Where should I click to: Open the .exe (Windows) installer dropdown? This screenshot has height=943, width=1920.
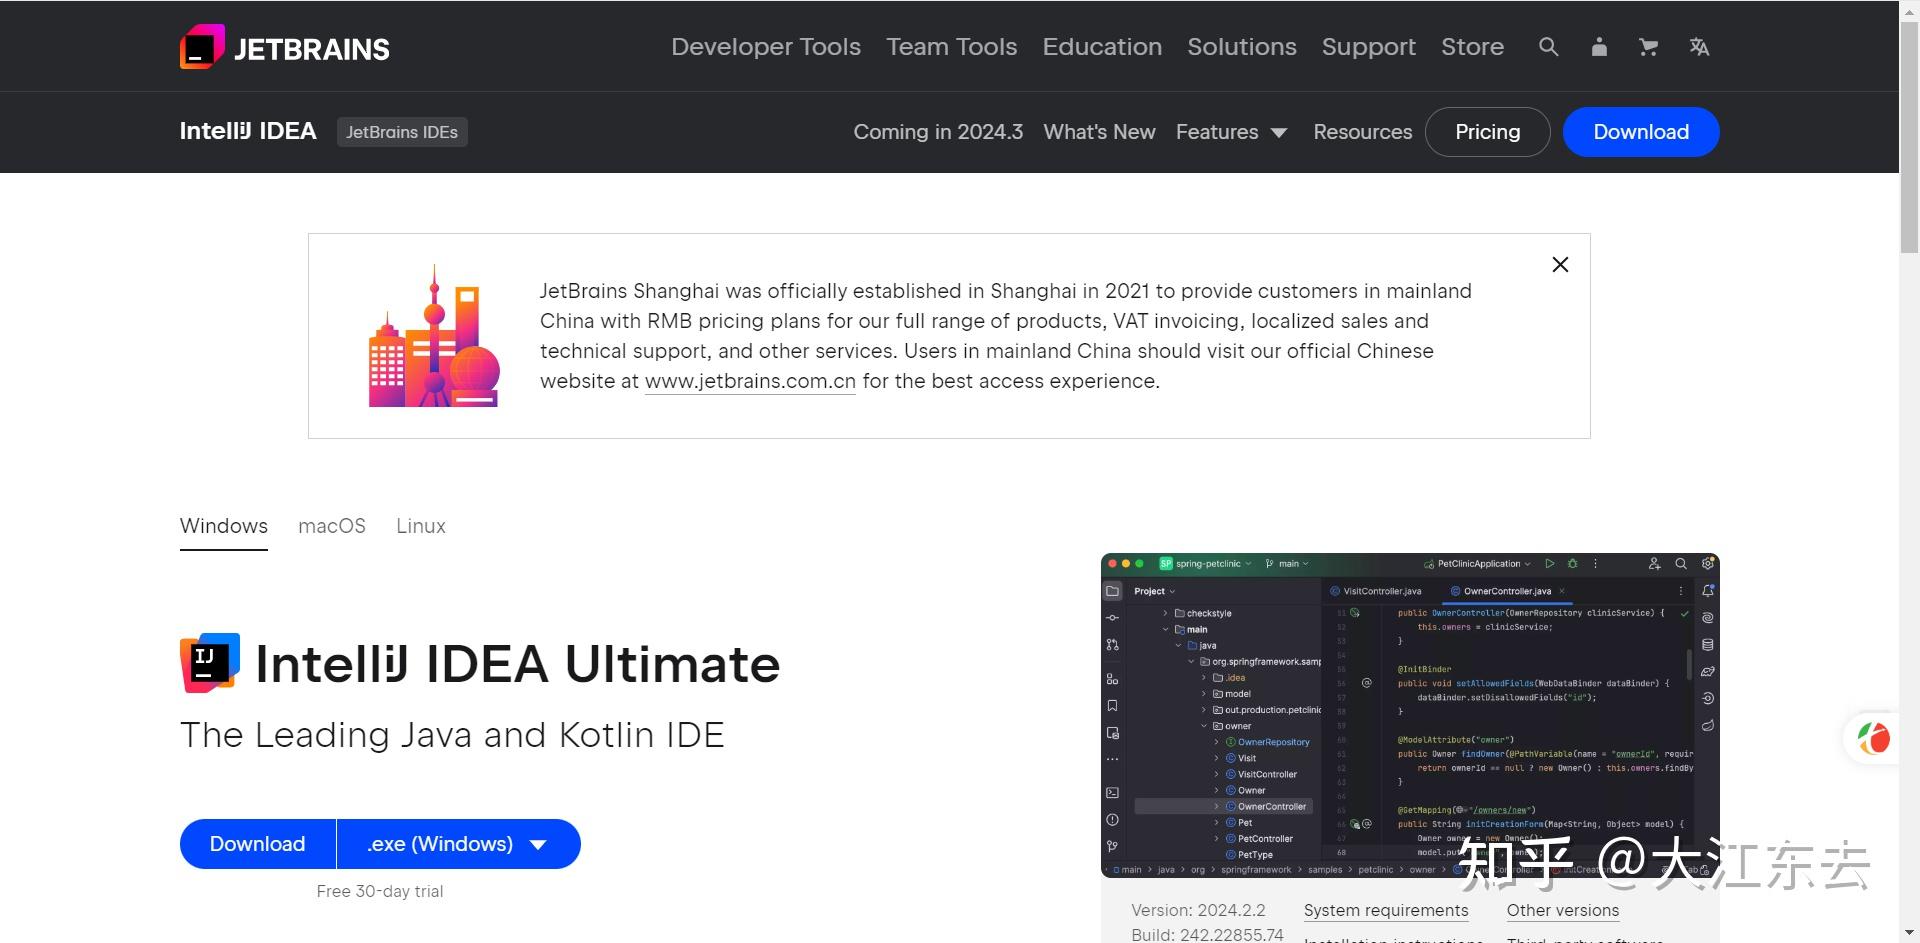pos(458,844)
